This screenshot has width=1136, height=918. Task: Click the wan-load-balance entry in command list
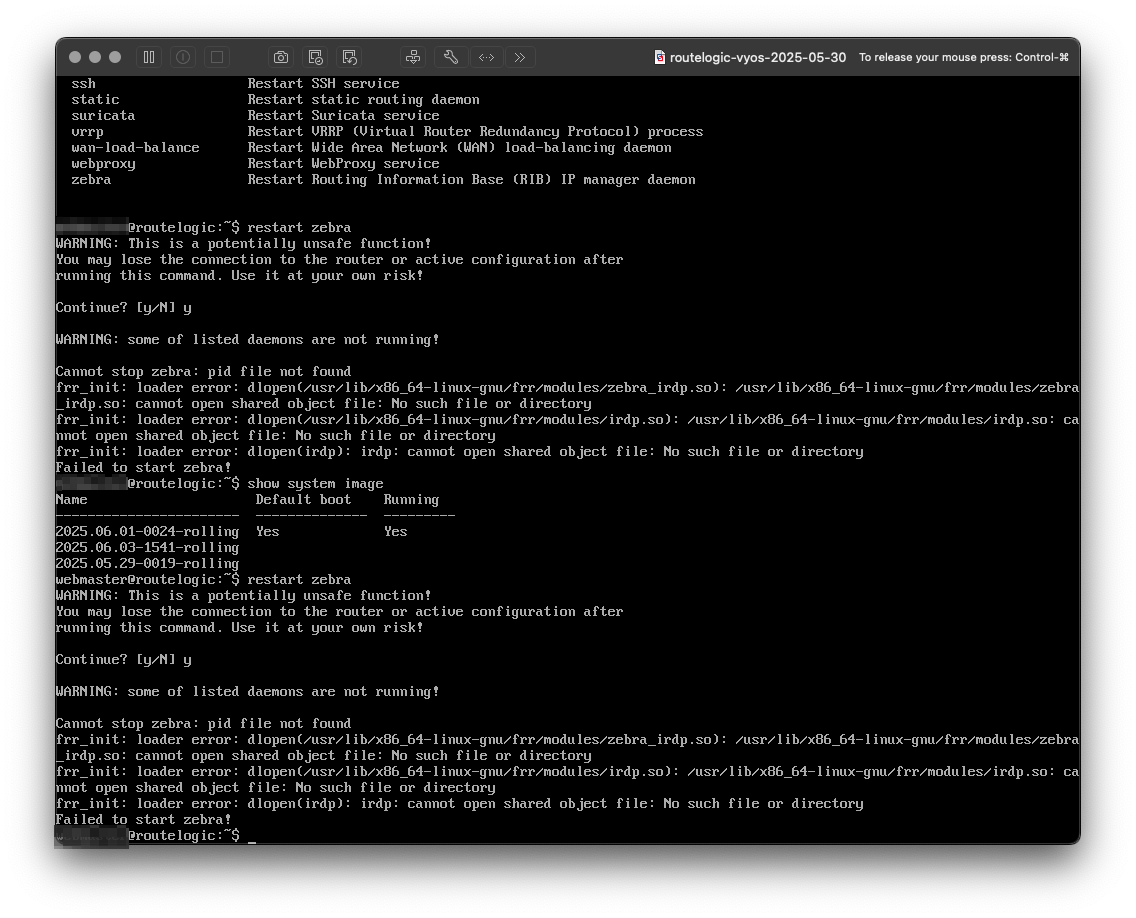click(x=135, y=147)
